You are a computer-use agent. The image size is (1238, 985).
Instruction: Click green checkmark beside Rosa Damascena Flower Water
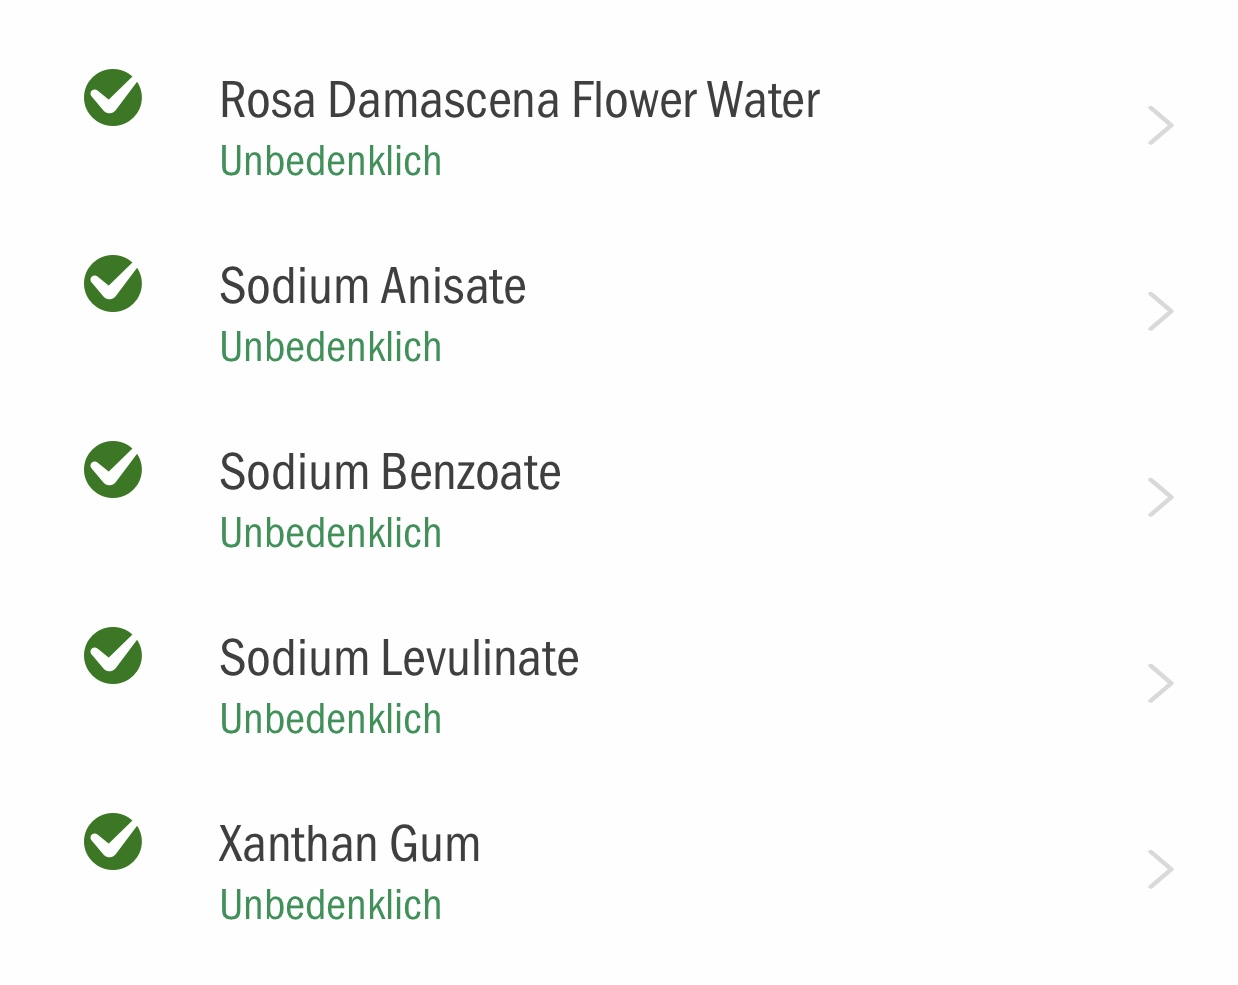point(113,98)
